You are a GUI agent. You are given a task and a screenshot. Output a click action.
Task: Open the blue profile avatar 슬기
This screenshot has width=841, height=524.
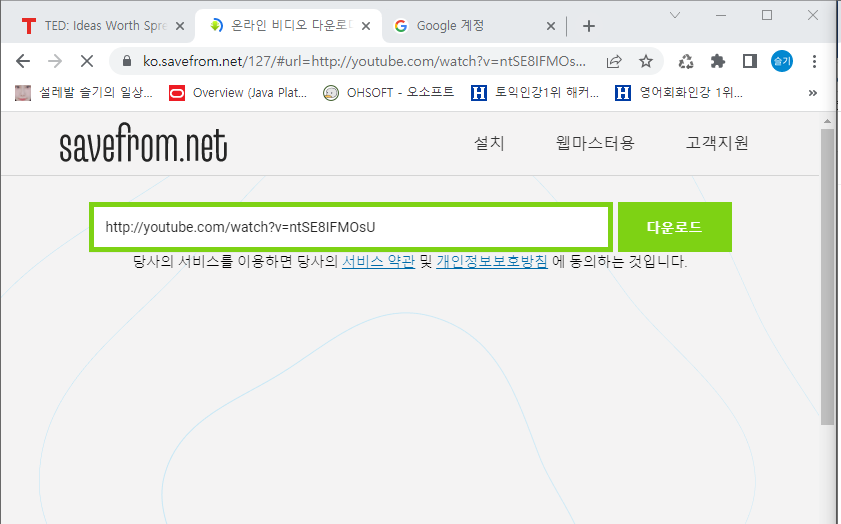pyautogui.click(x=782, y=61)
